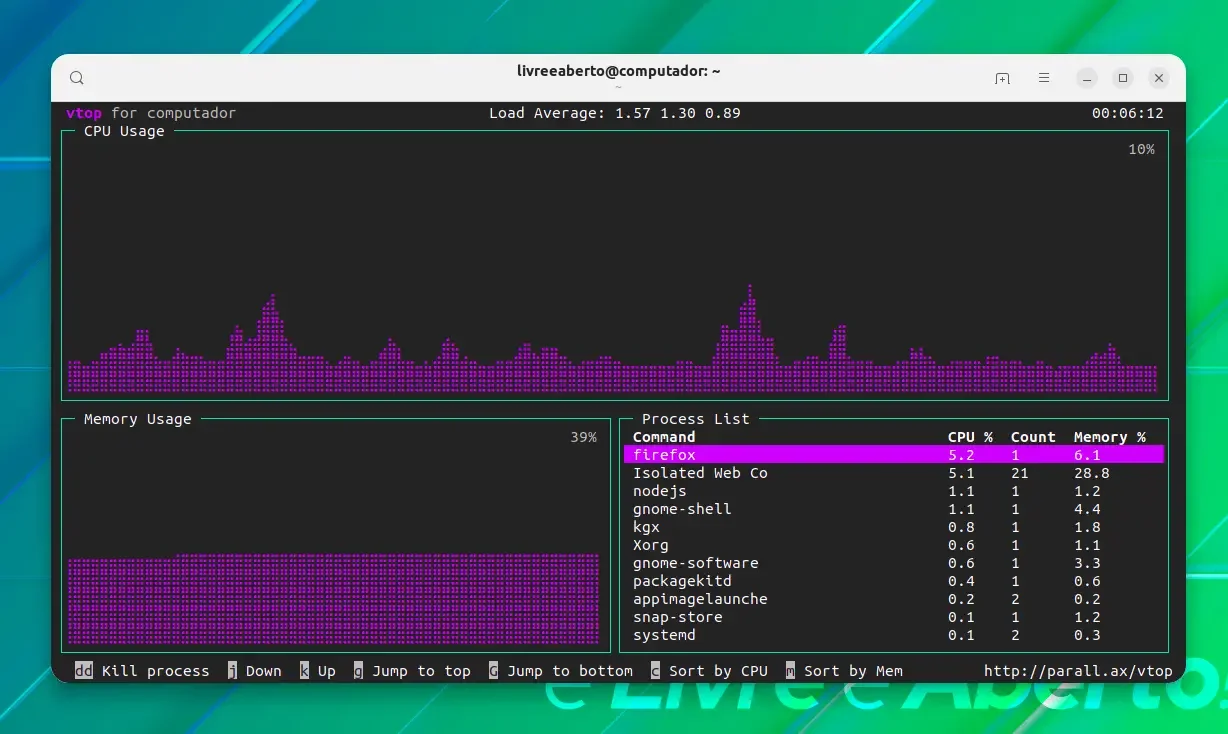Select the appimagelaunche process row
Screen dimensions: 1228x734
click(894, 599)
